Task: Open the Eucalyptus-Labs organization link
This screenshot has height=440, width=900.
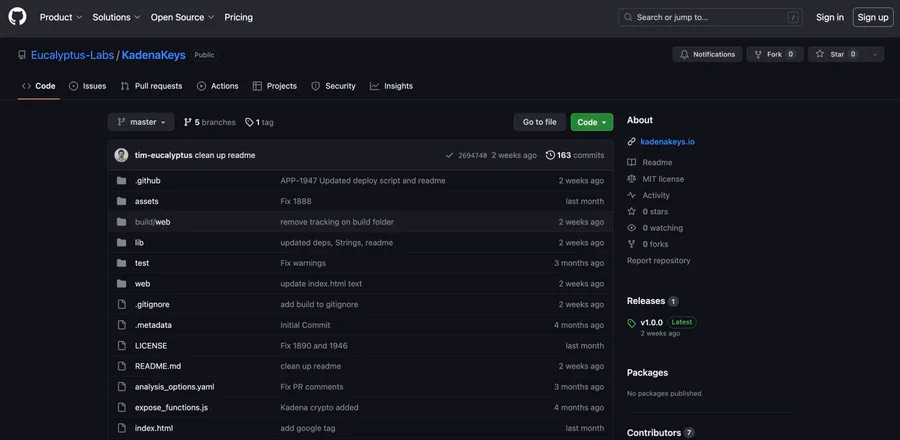Action: pos(72,55)
